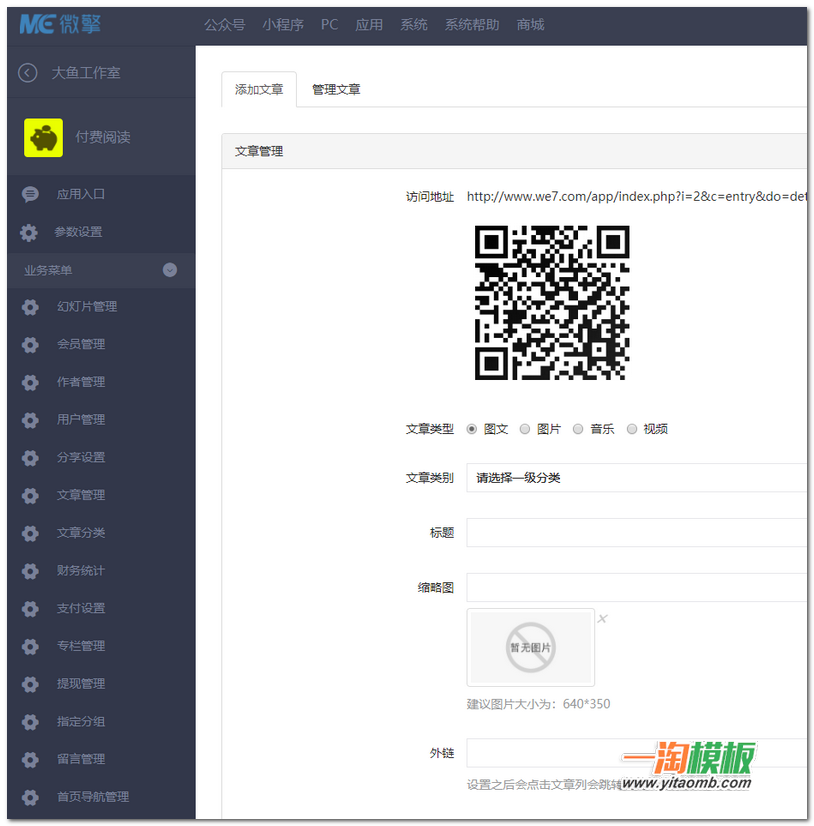The height and width of the screenshot is (826, 814).
Task: Click the 付费阅读 module name
Action: tap(103, 137)
